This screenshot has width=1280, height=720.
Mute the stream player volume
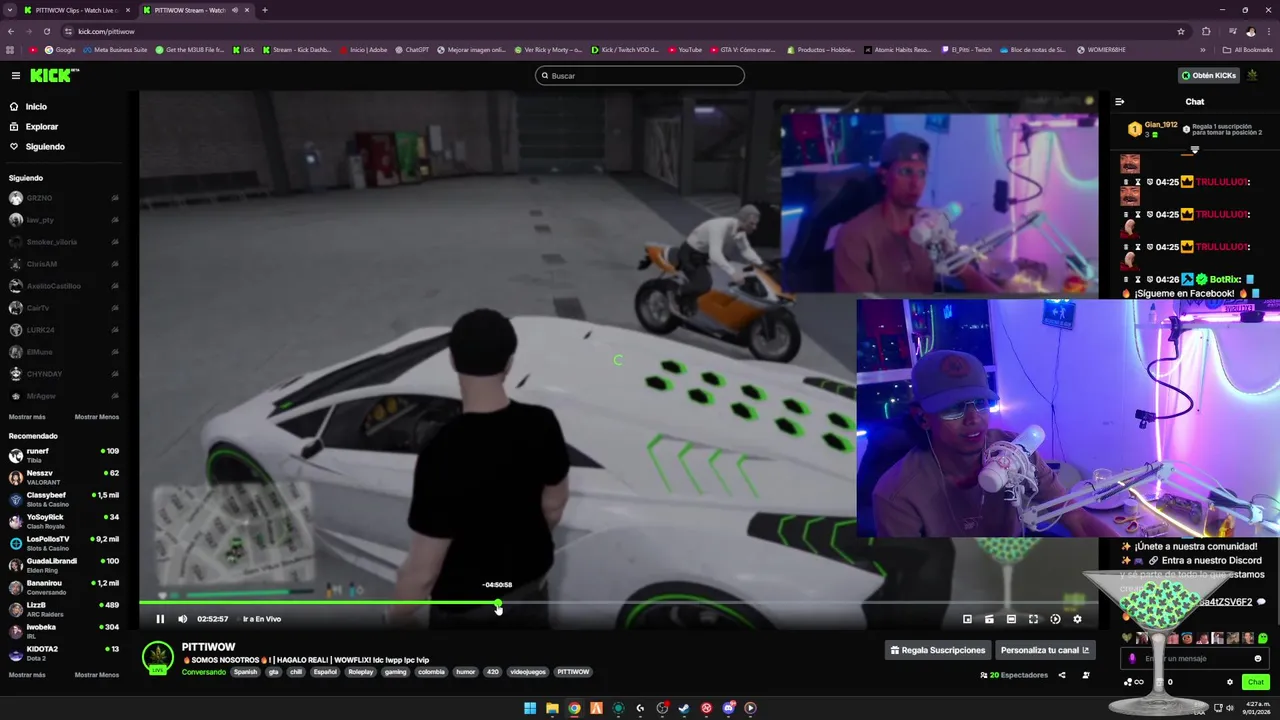[182, 619]
